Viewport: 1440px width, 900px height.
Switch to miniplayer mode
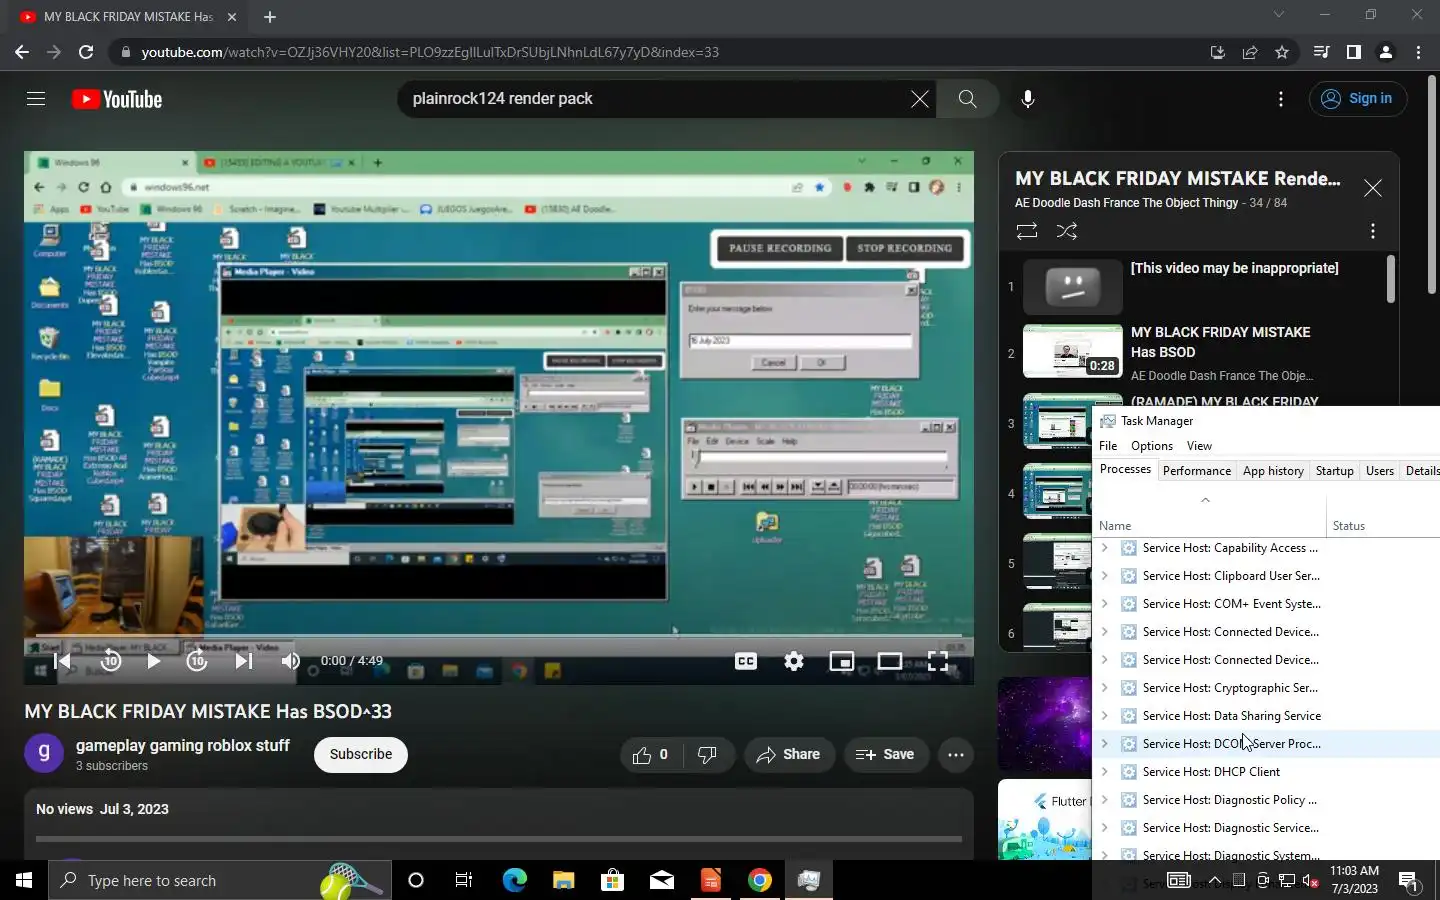[x=842, y=661]
